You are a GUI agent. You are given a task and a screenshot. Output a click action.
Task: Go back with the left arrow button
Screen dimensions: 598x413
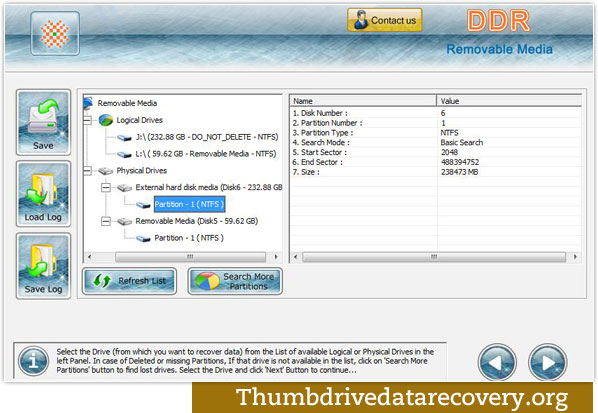497,362
